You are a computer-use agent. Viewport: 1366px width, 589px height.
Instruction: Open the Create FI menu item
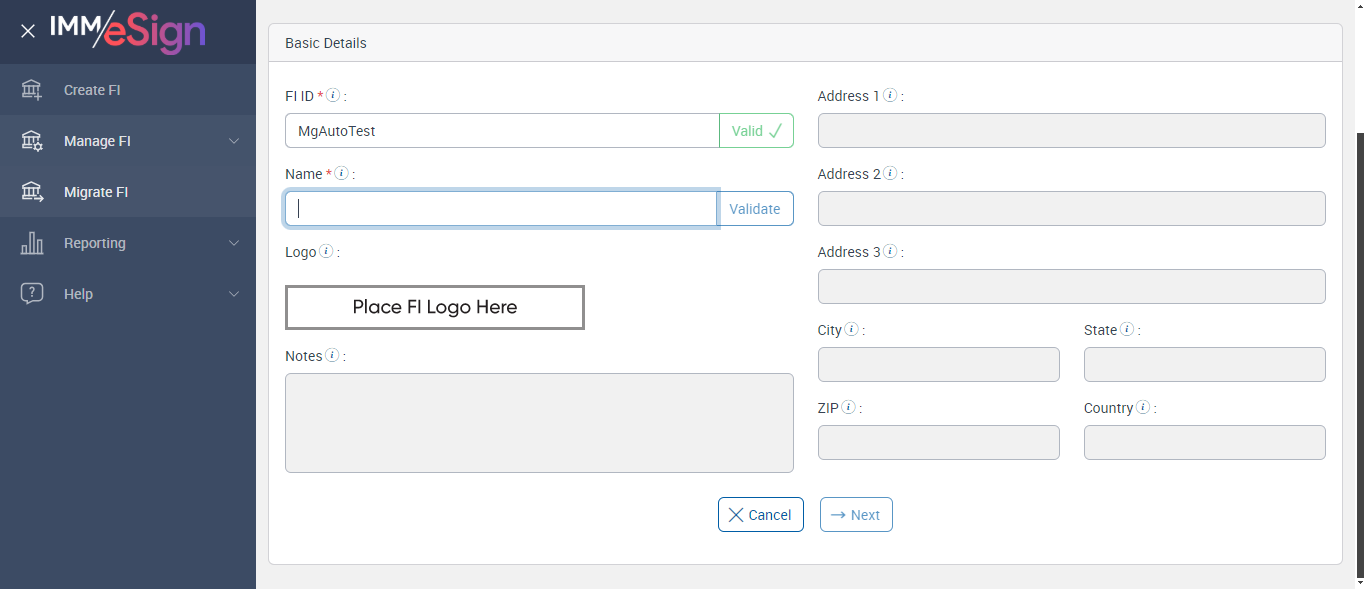point(92,90)
